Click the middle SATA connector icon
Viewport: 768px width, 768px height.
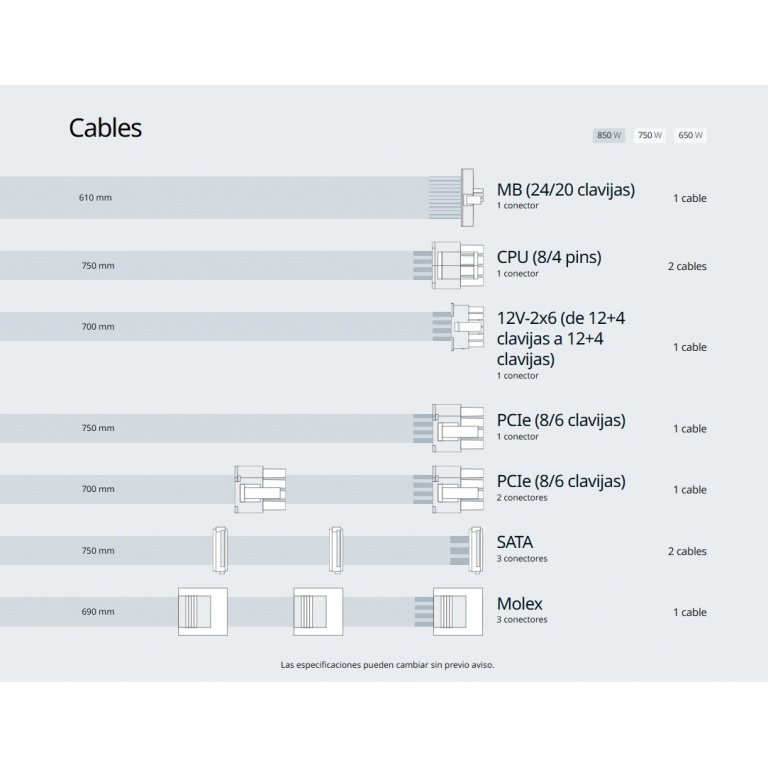(336, 550)
